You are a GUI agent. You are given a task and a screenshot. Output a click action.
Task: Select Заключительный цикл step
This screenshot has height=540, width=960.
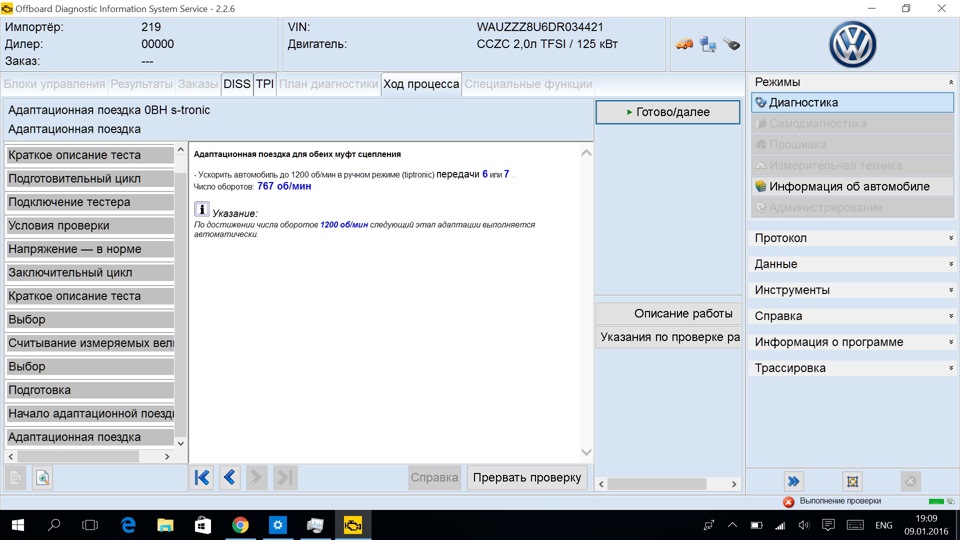pos(90,272)
